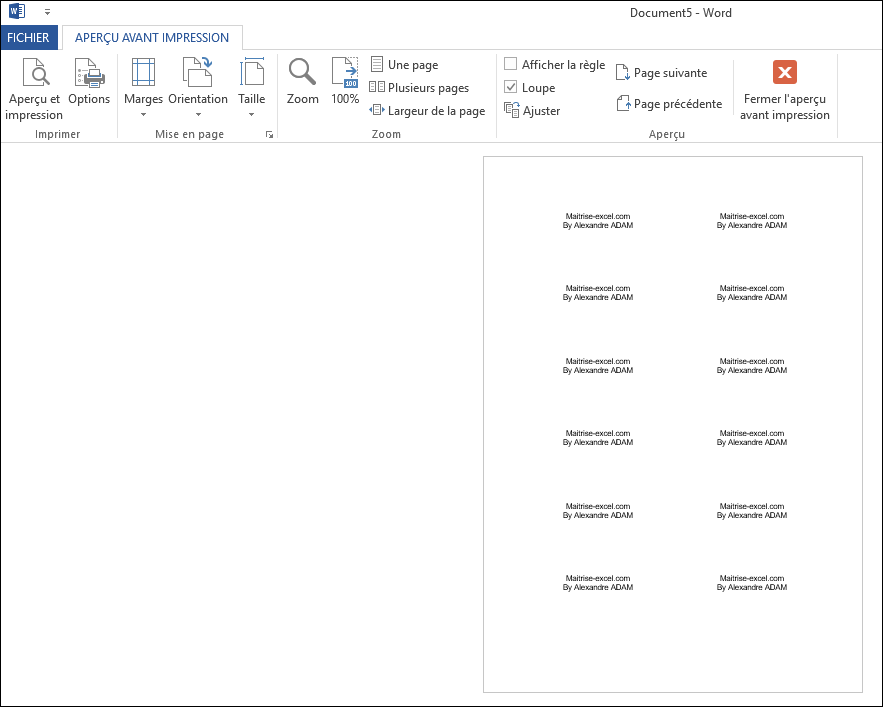Image resolution: width=883 pixels, height=707 pixels.
Task: Click the Orientation pages icon
Action: 197,72
